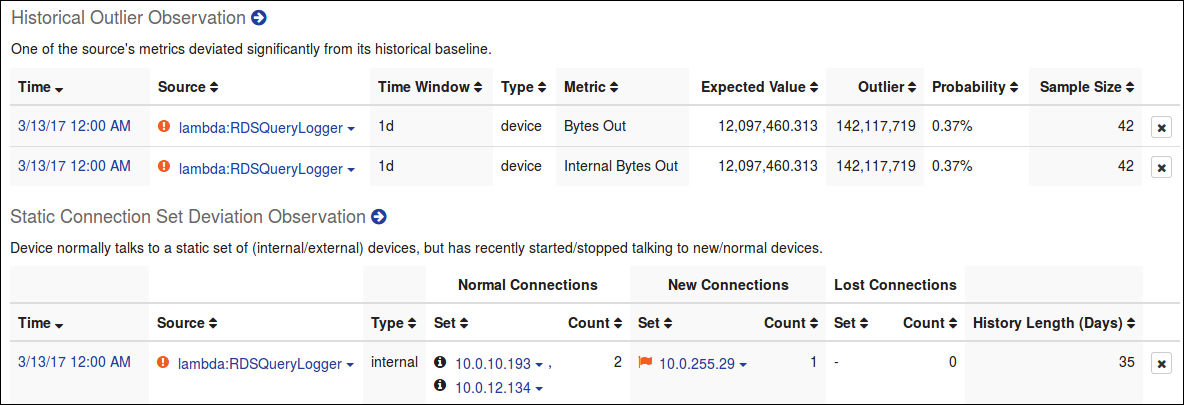Dismiss the Bytes Out outlier row
The image size is (1184, 405).
pyautogui.click(x=1161, y=127)
